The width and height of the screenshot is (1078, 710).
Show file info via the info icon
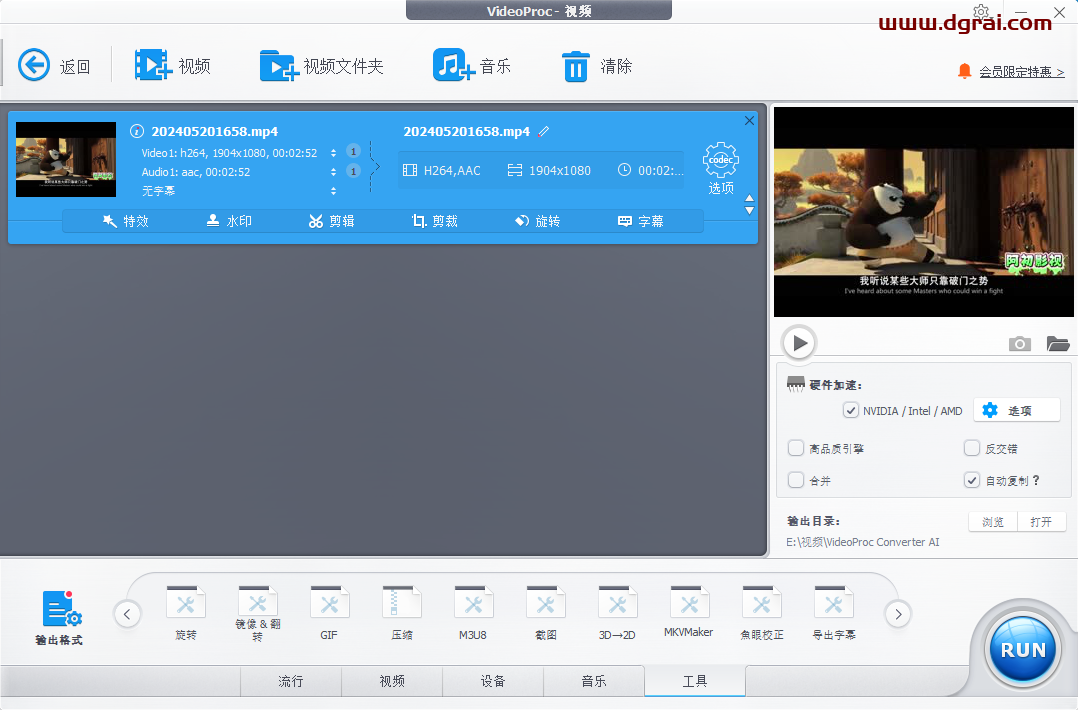click(x=137, y=131)
